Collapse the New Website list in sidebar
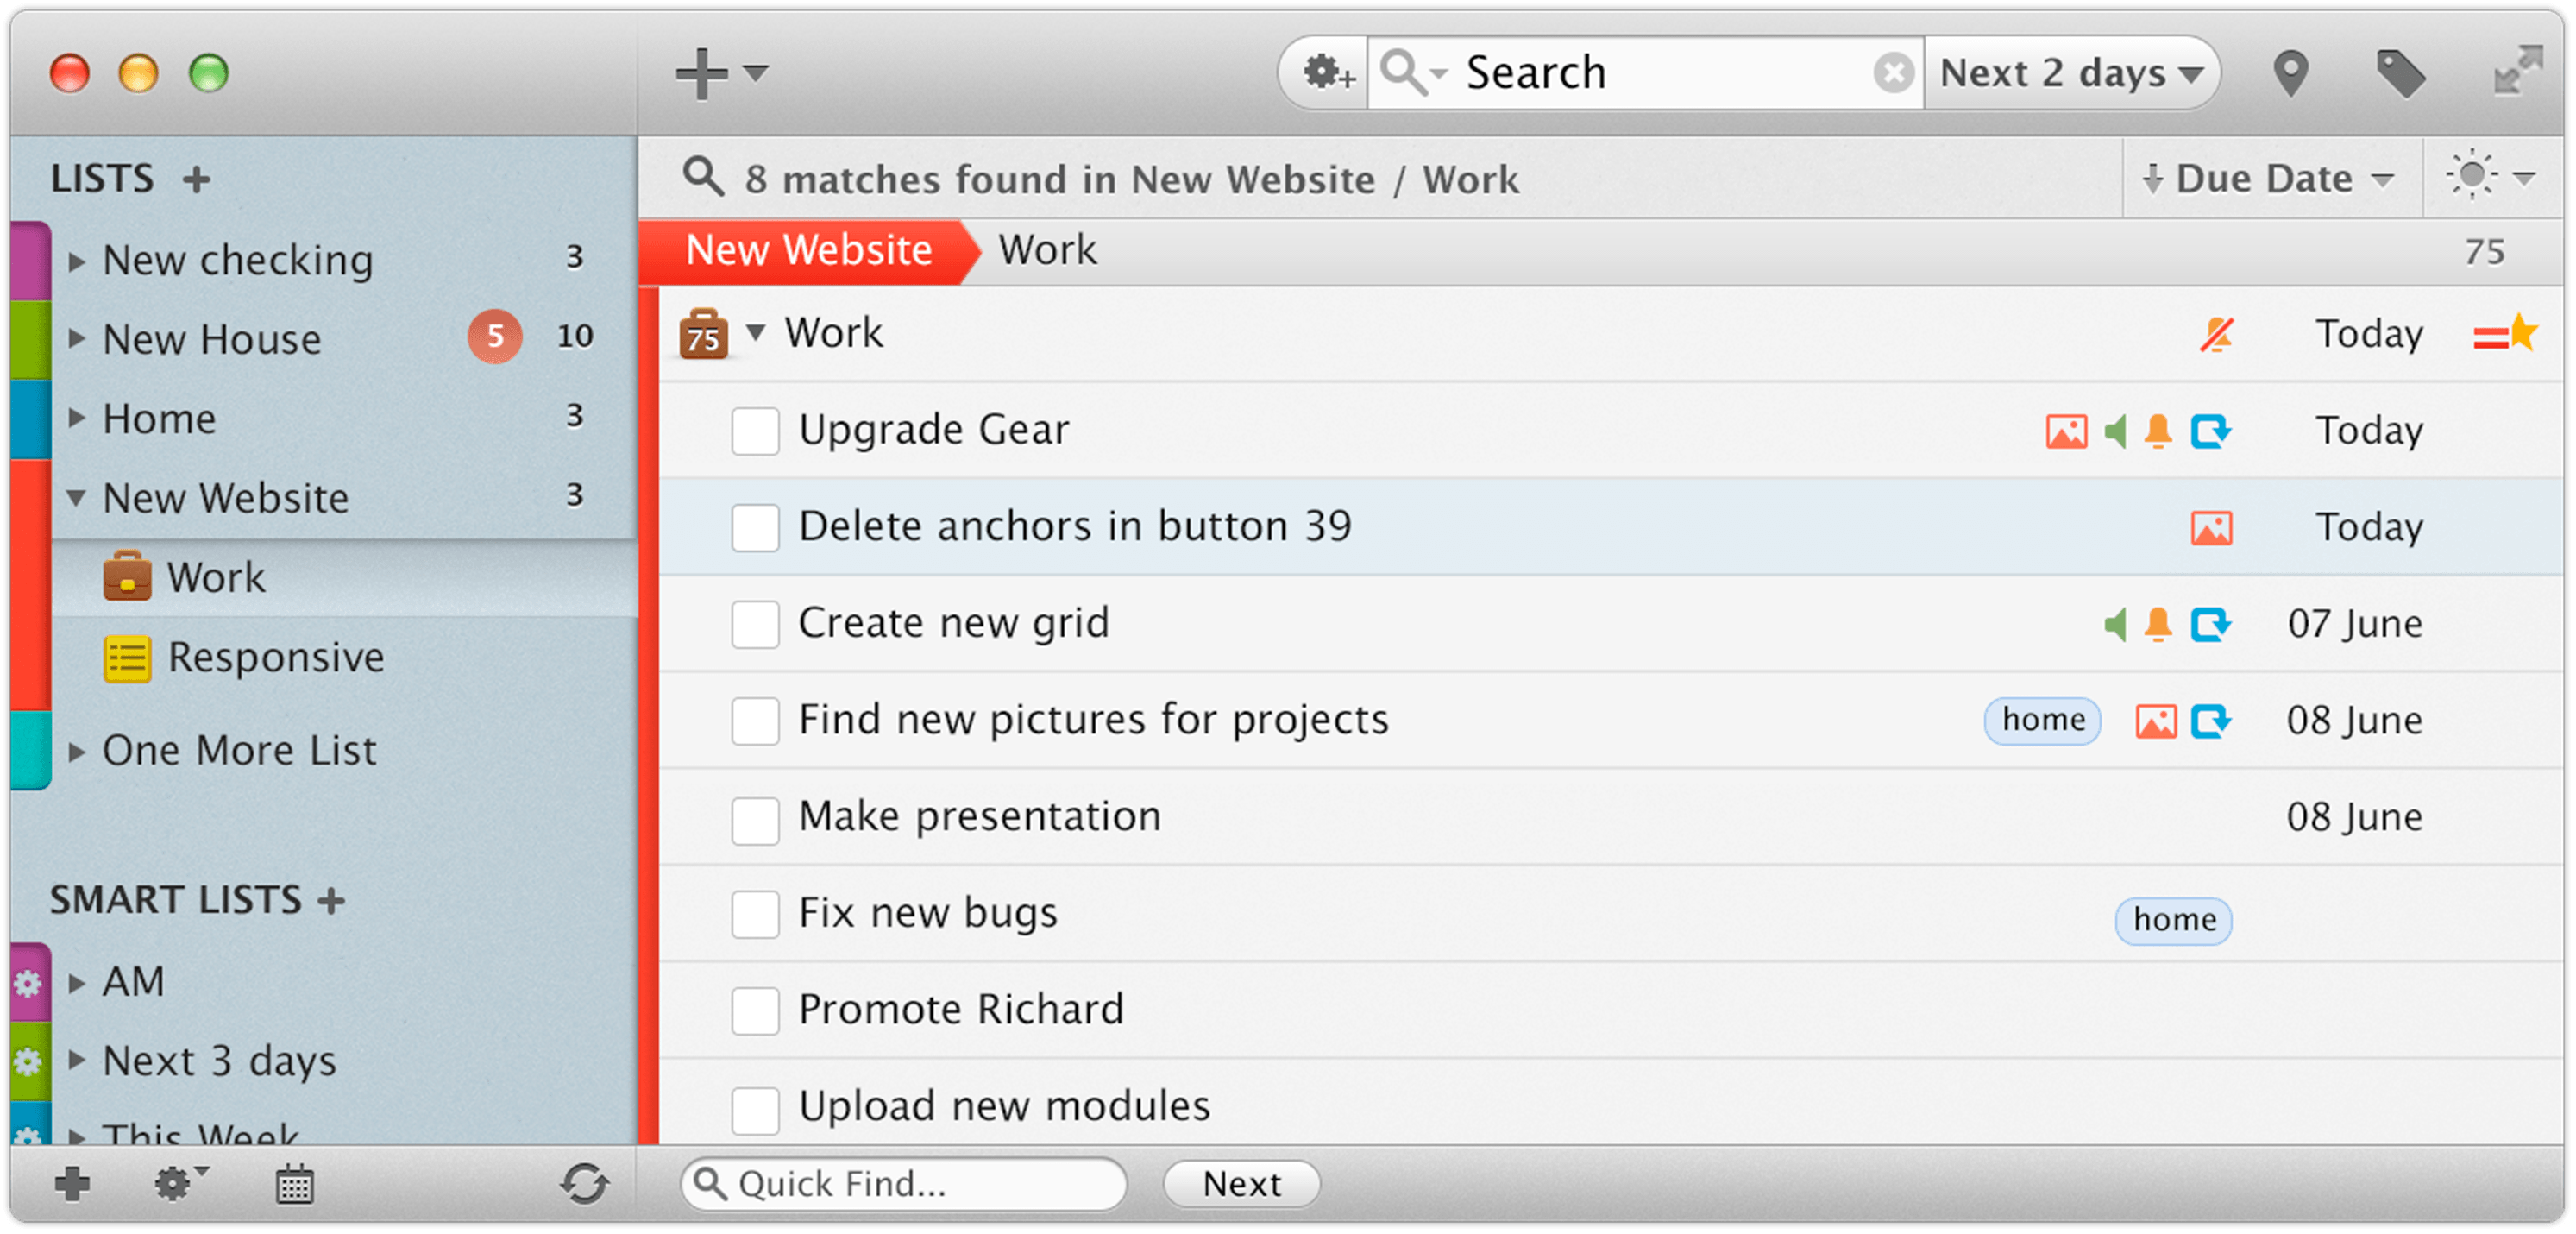 point(77,499)
